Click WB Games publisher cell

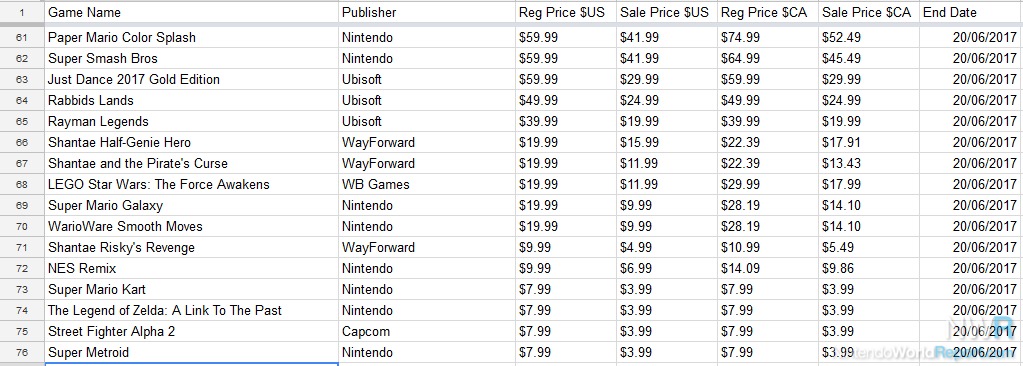427,184
